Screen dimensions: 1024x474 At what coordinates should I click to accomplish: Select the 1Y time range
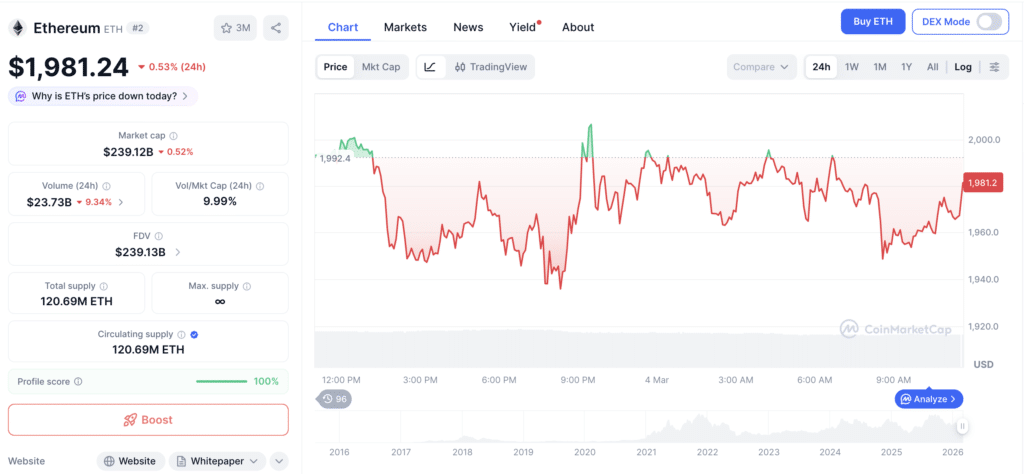[906, 67]
